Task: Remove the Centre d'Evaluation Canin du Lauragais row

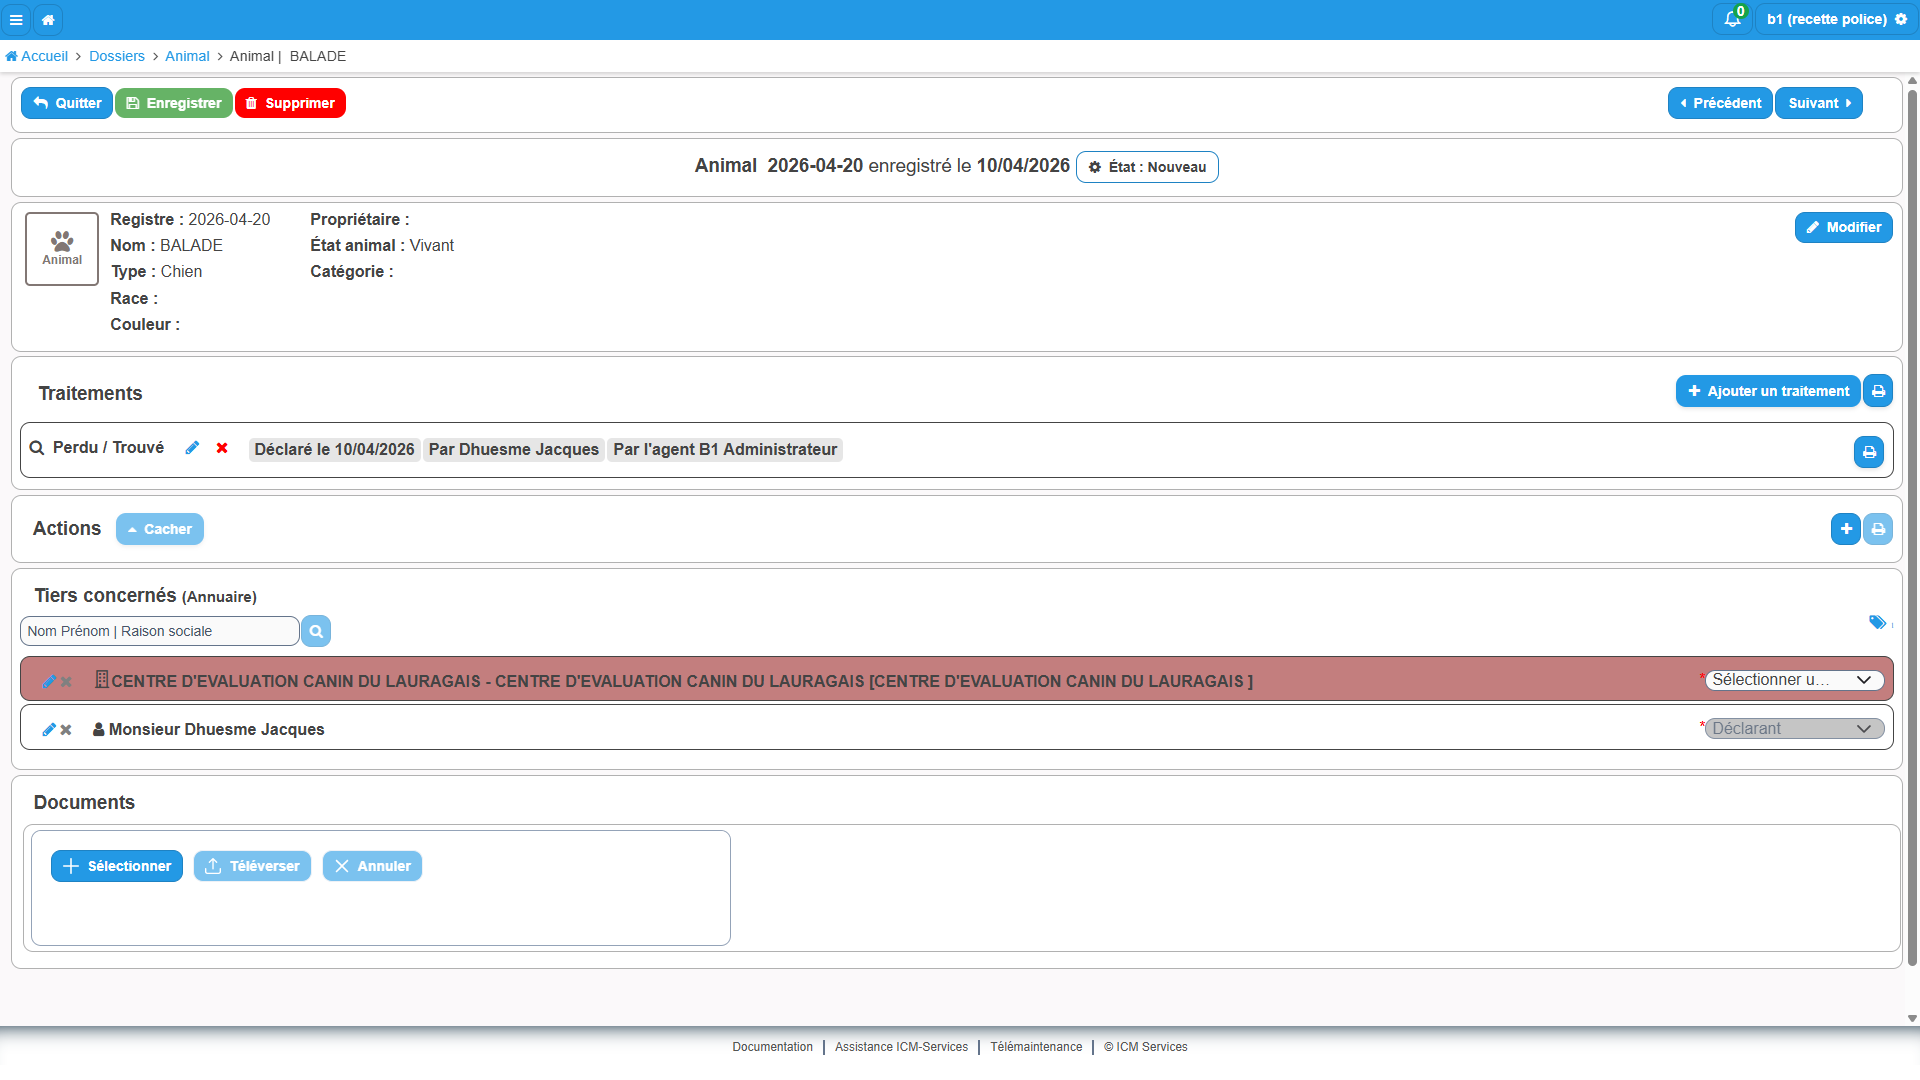Action: pos(66,681)
